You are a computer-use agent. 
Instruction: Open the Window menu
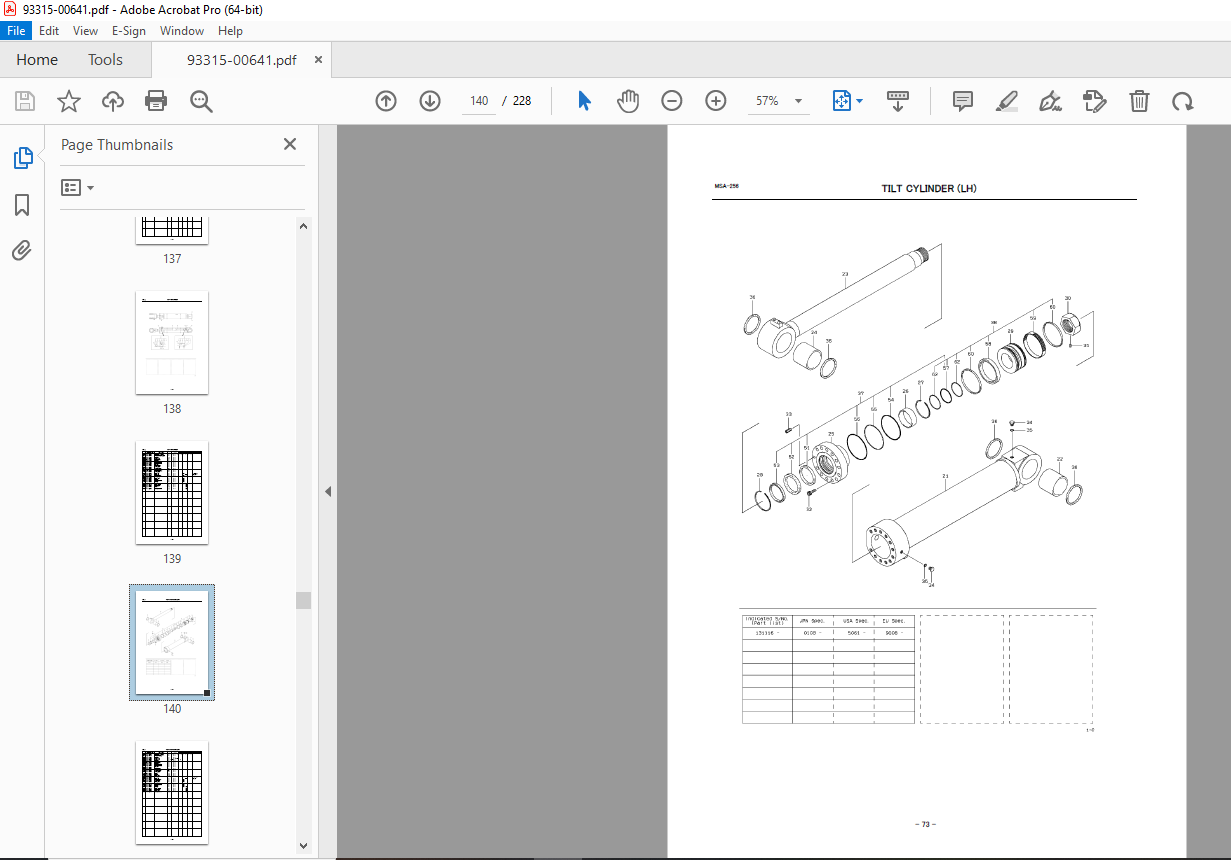(x=181, y=31)
